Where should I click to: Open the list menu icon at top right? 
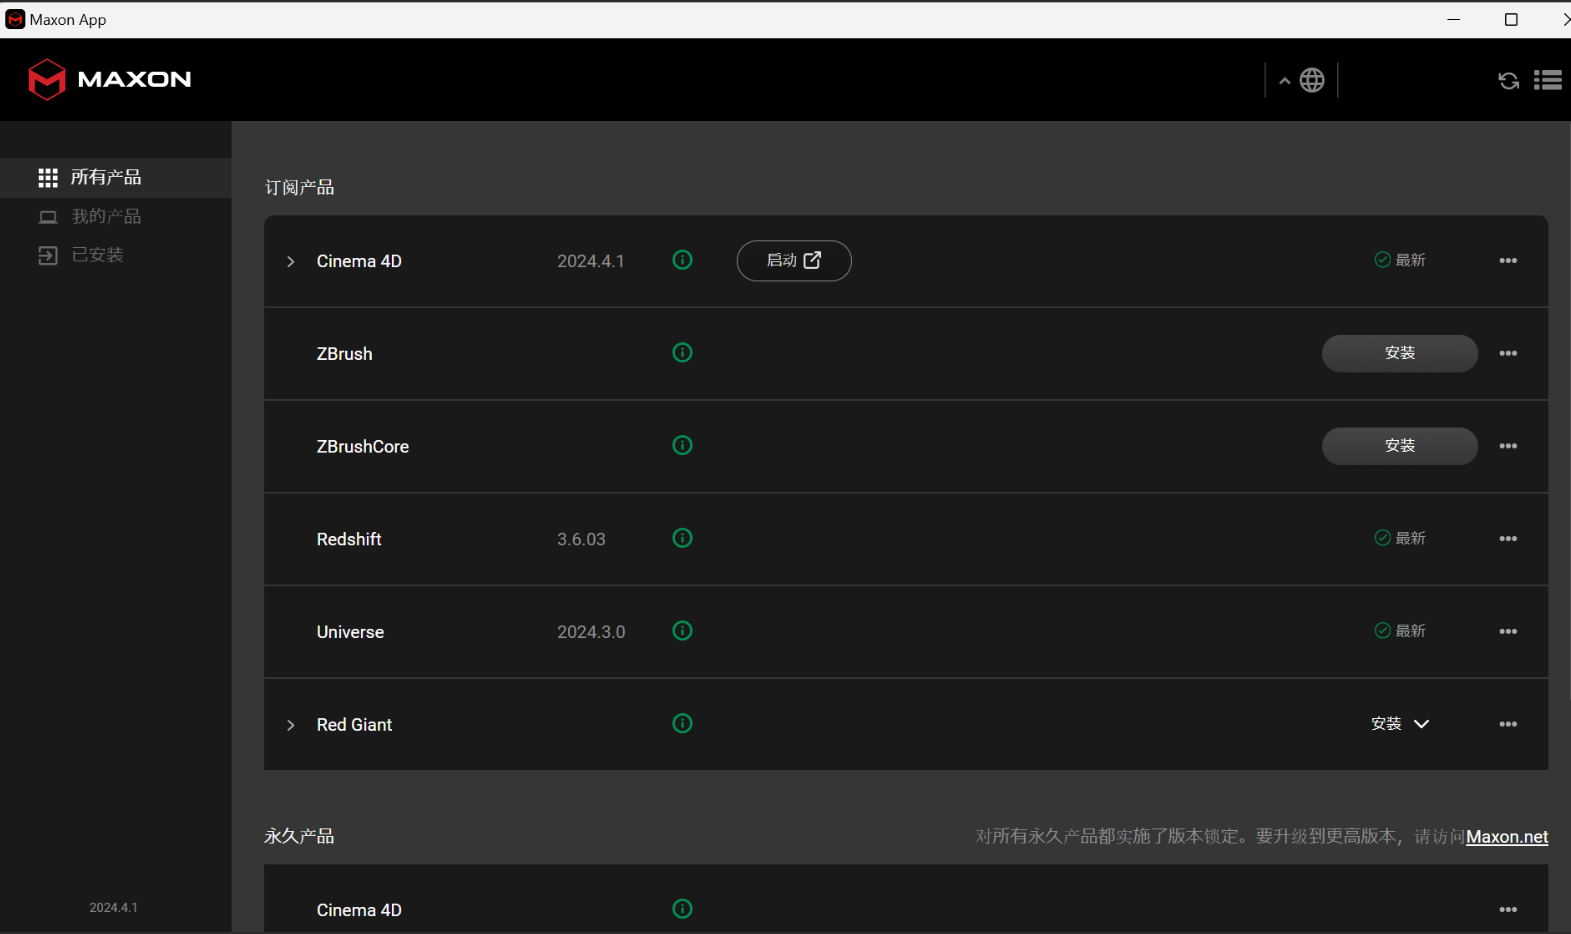(x=1547, y=80)
